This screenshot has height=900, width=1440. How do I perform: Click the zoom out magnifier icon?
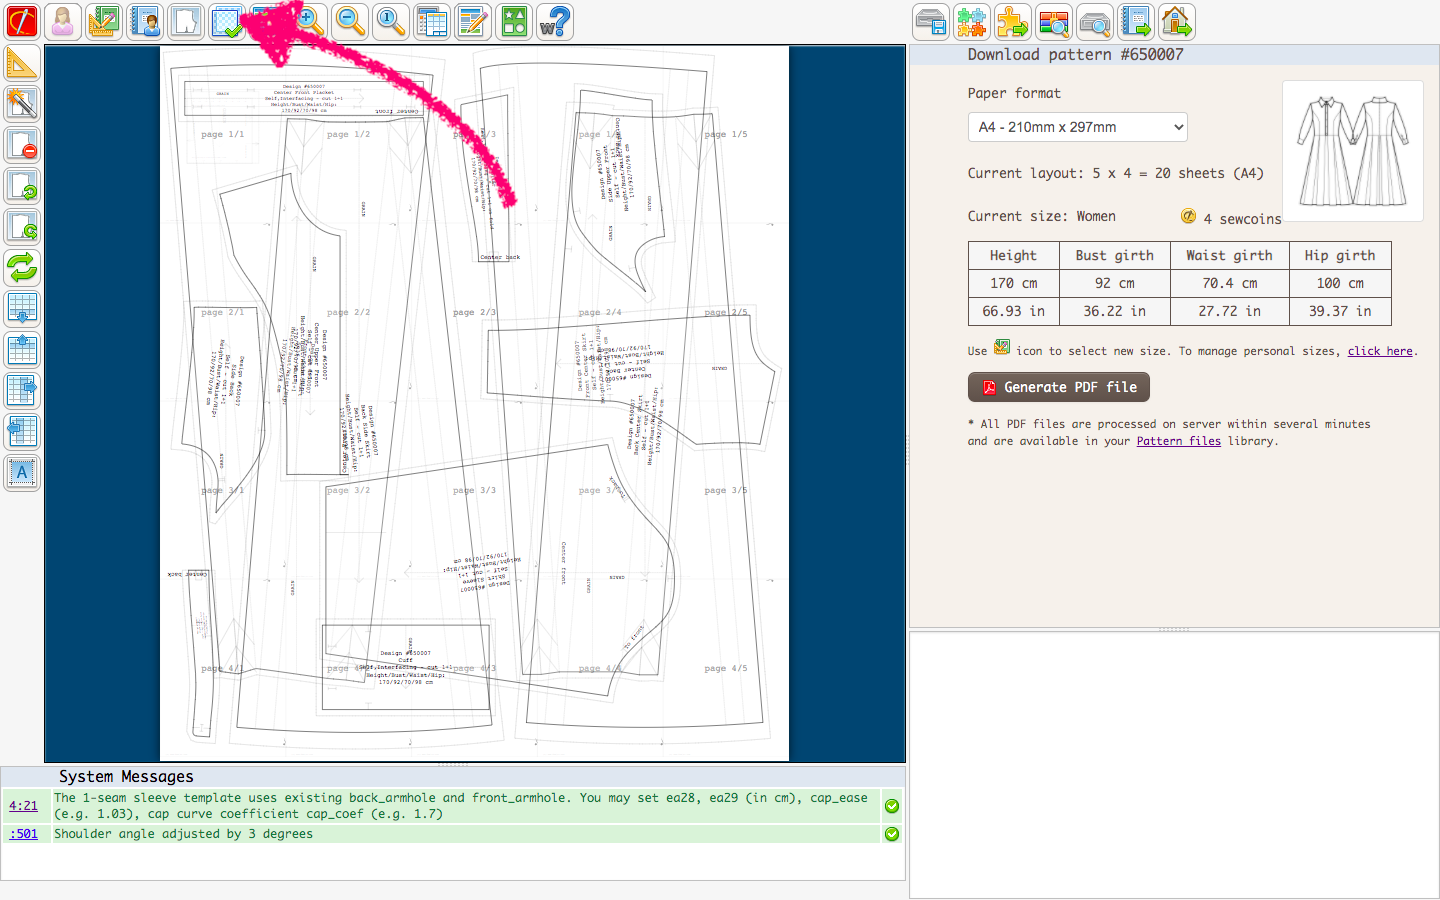pos(350,21)
